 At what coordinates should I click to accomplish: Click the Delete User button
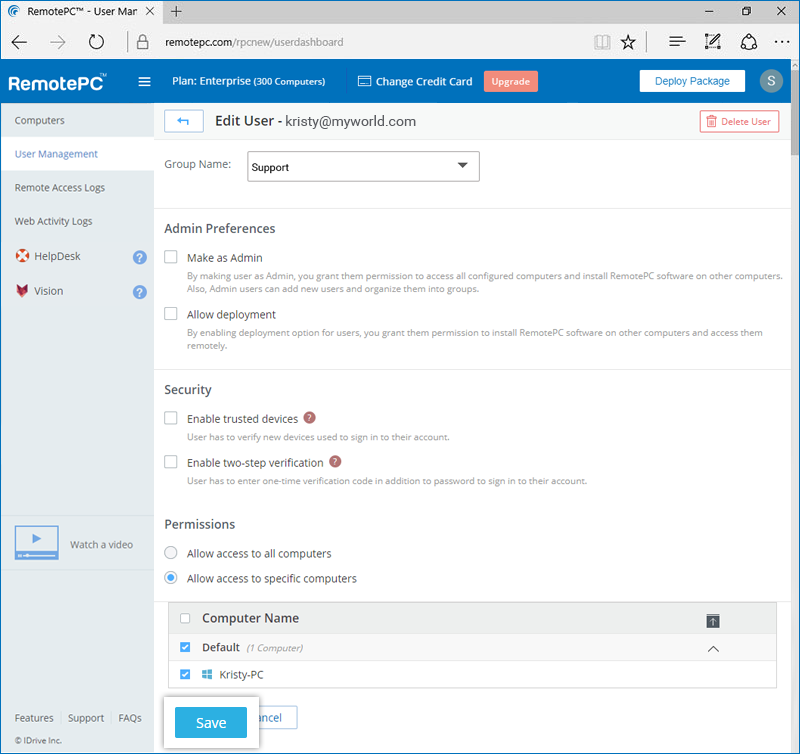[739, 121]
